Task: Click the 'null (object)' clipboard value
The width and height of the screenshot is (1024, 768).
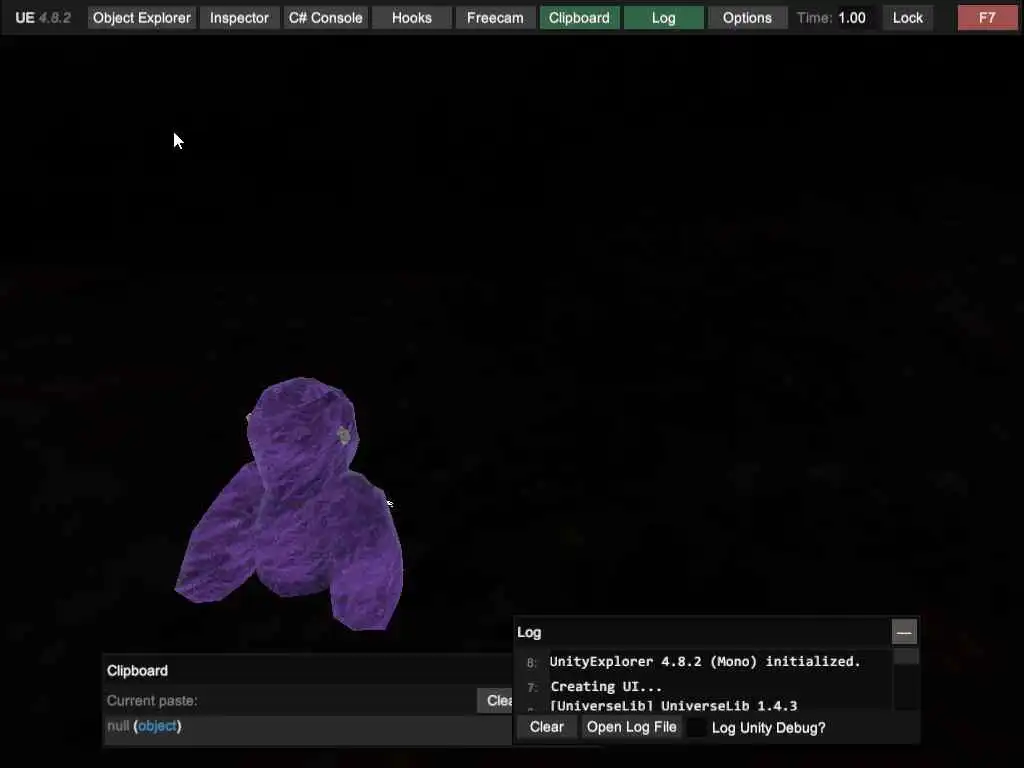Action: (x=144, y=726)
